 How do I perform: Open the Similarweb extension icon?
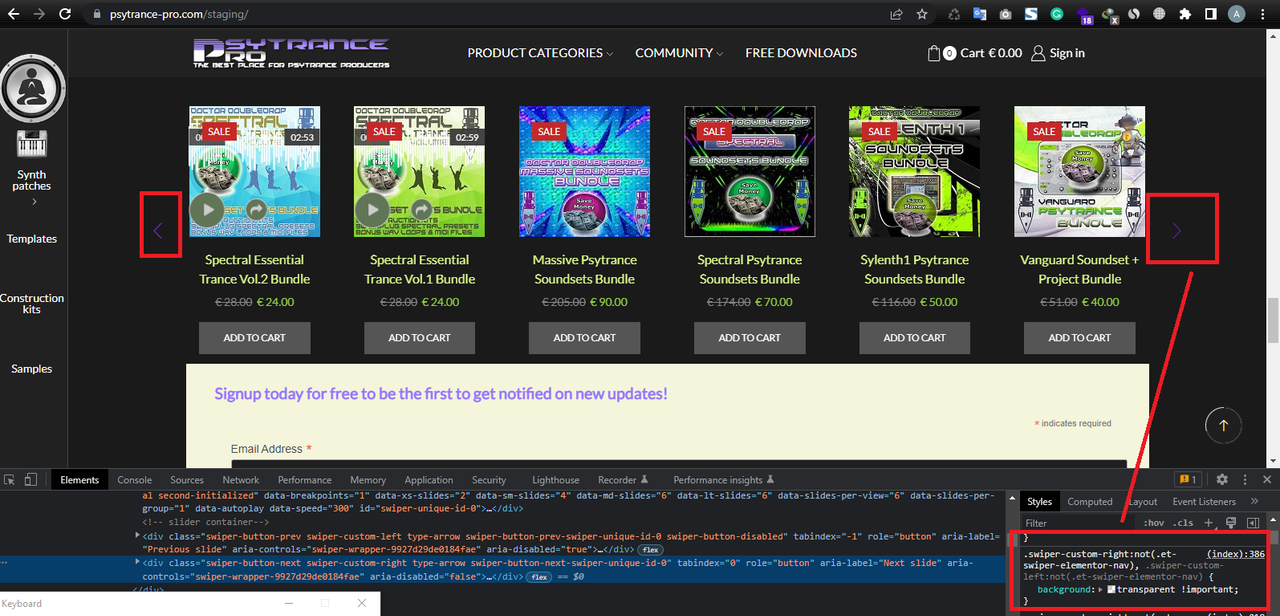pos(1134,14)
